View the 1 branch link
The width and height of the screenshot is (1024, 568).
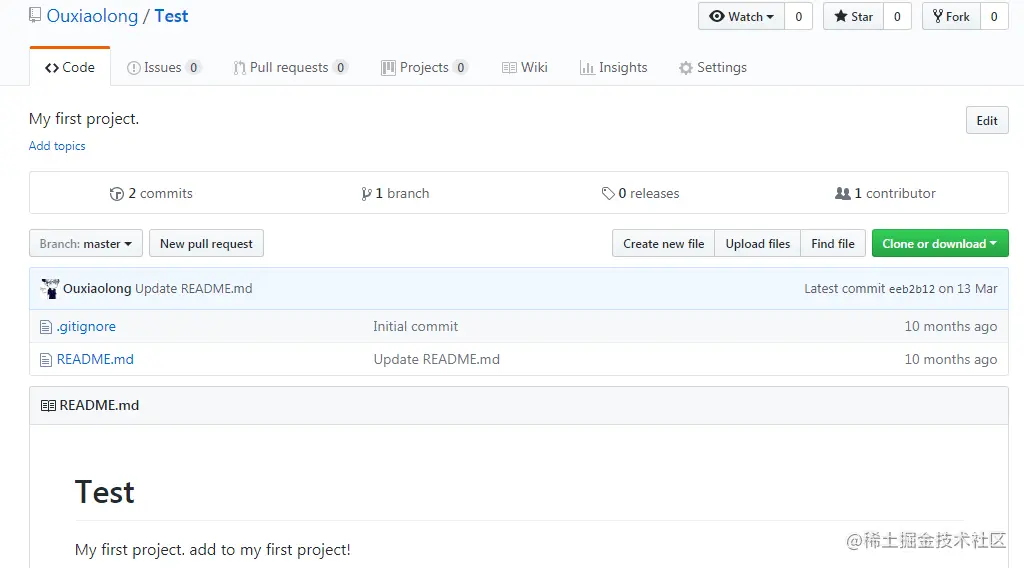click(395, 193)
